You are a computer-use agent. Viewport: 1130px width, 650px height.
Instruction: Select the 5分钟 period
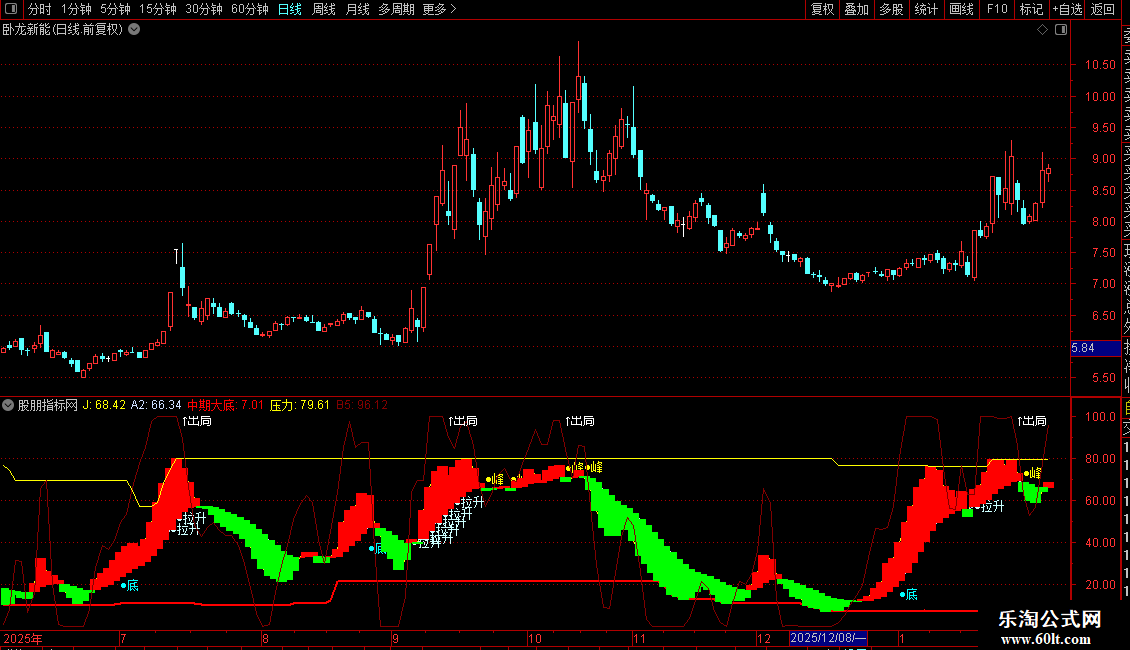[115, 9]
